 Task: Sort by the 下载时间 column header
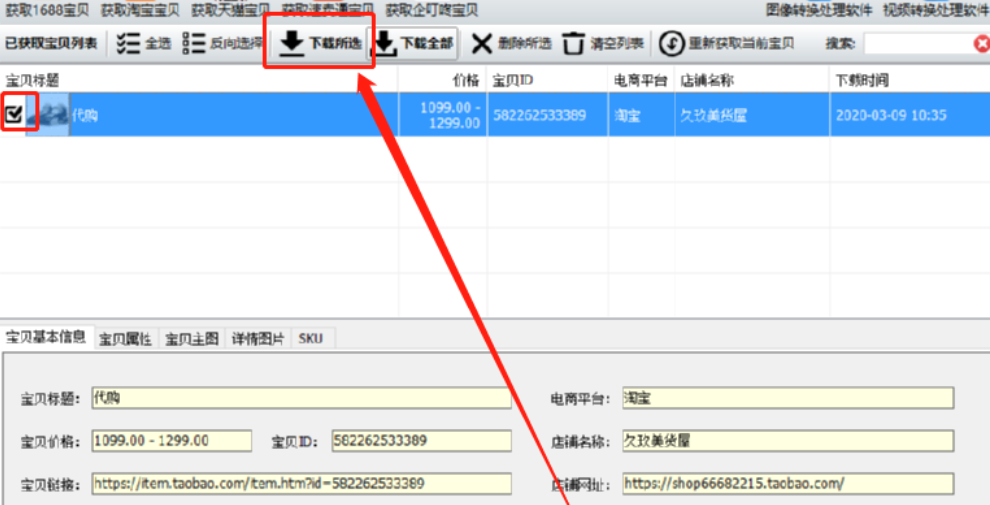tap(910, 80)
